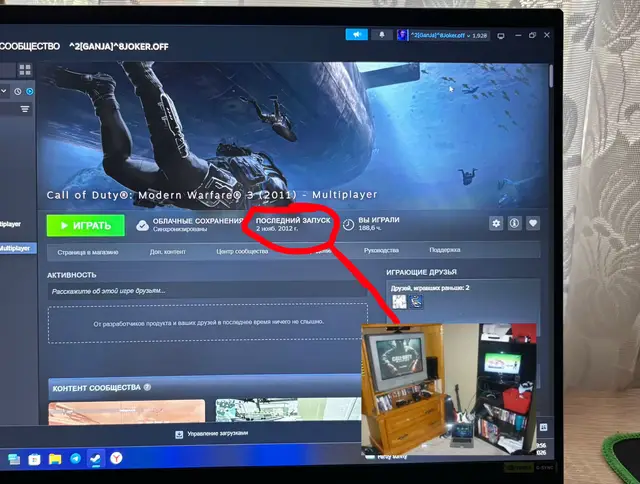The height and width of the screenshot is (484, 640).
Task: Click the game info icon
Action: (x=514, y=223)
